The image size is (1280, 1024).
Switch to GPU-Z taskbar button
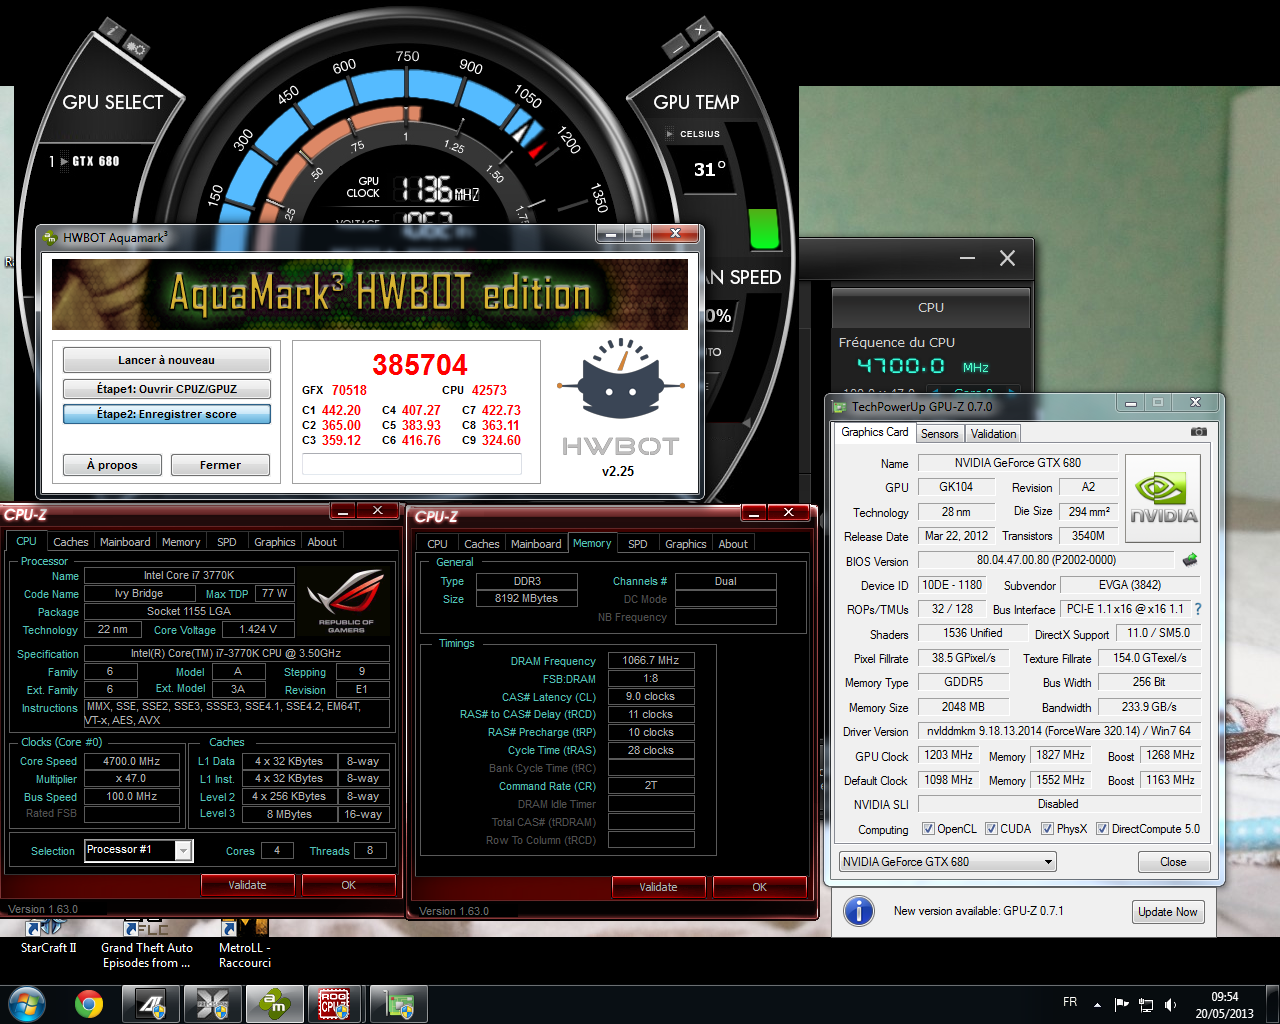399,1004
